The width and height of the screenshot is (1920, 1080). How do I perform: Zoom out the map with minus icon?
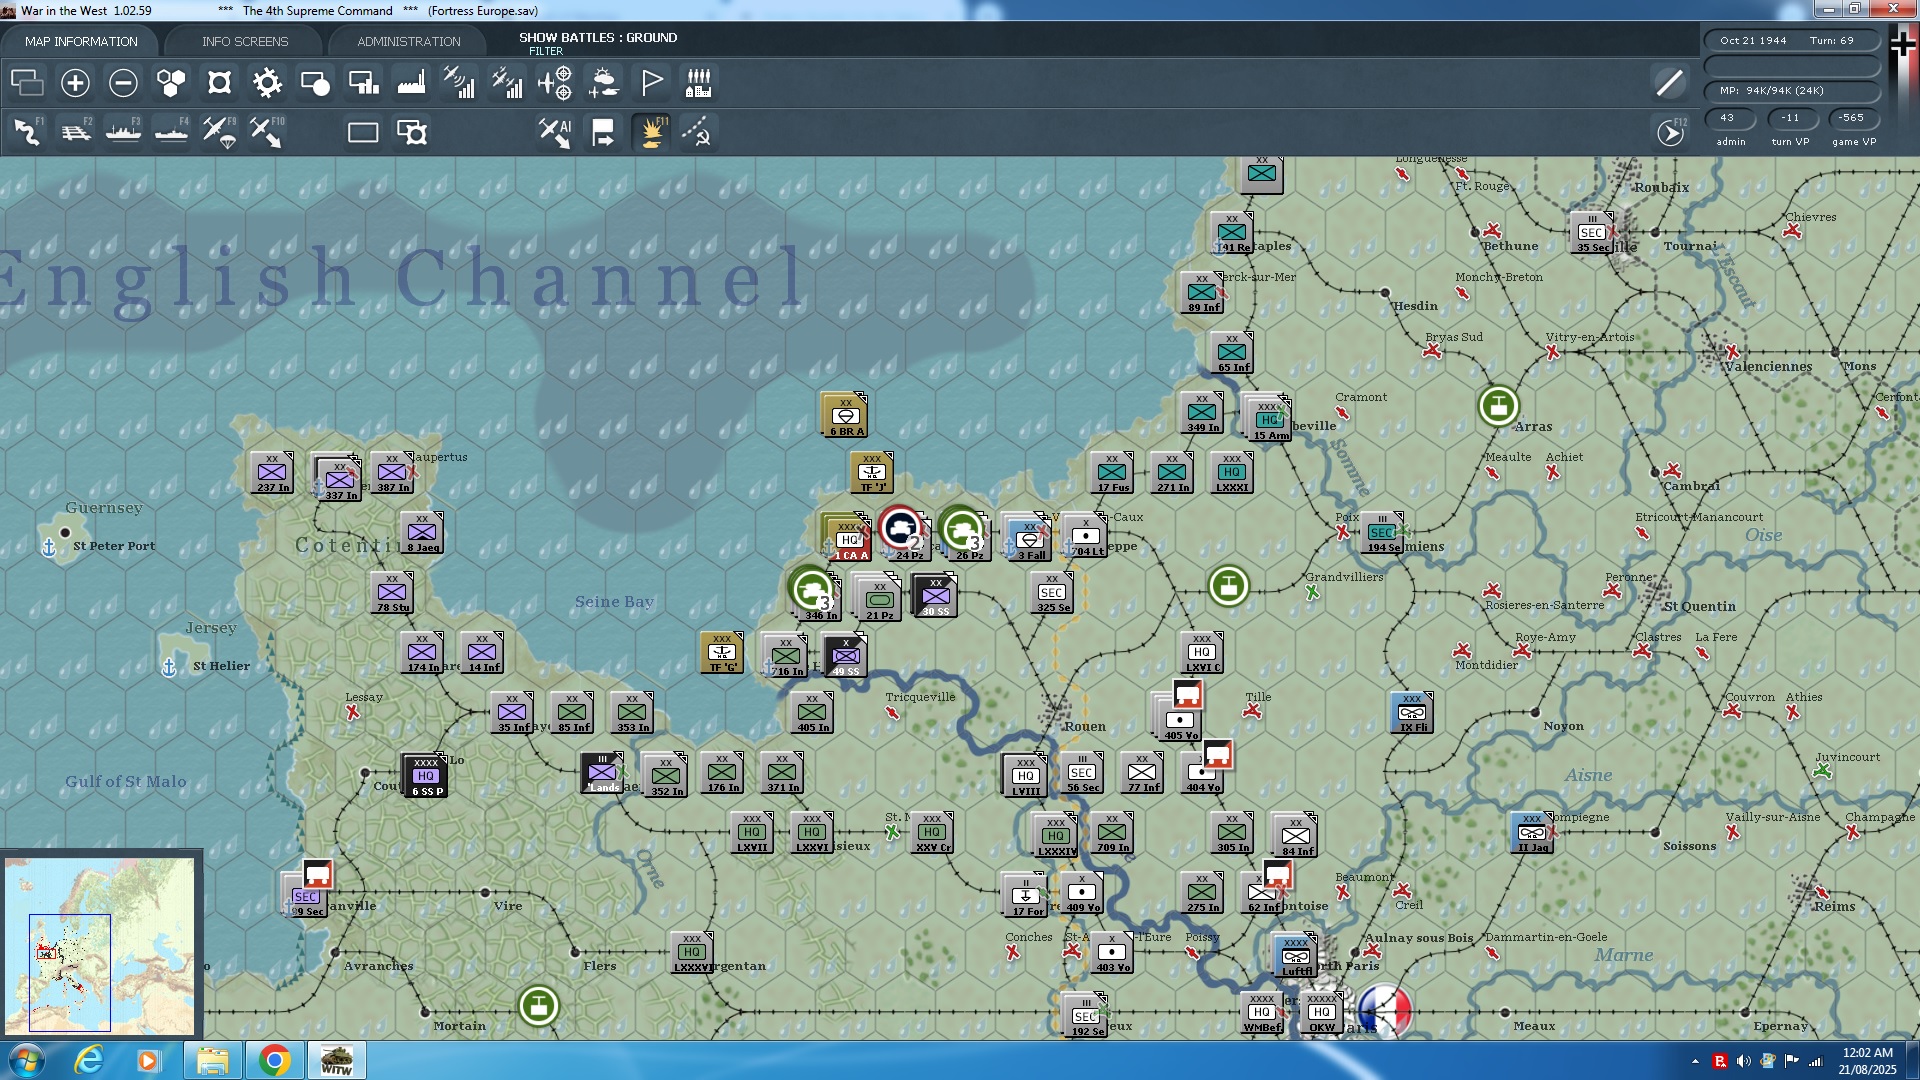[x=123, y=83]
